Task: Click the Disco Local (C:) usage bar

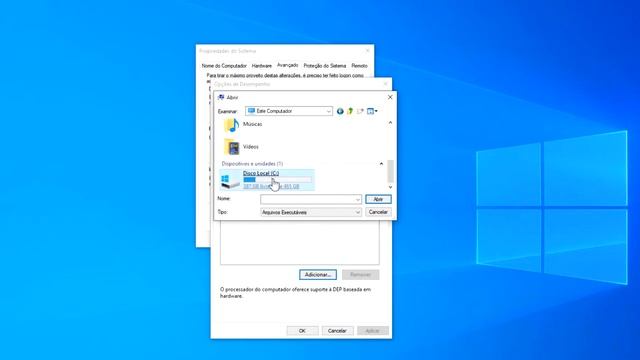Action: [277, 180]
